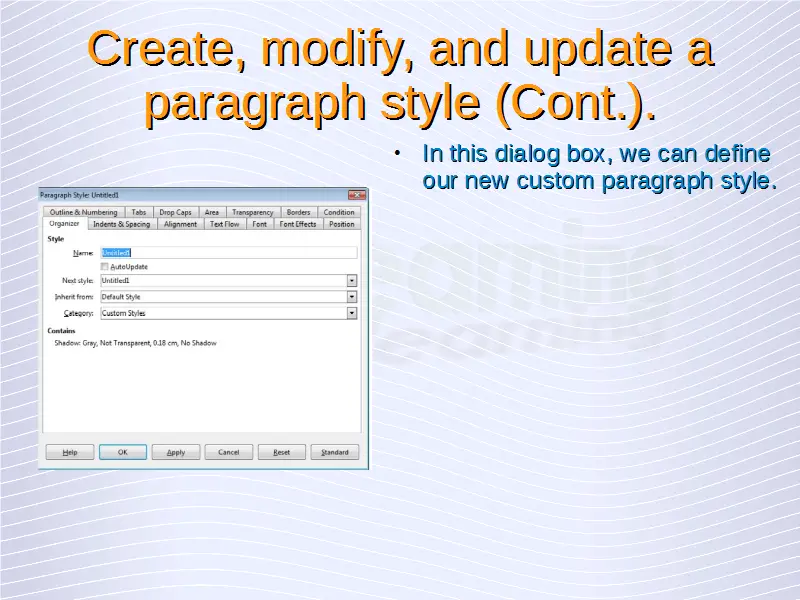Expand the Inherit from dropdown
Screen dimensions: 800x600
[352, 297]
